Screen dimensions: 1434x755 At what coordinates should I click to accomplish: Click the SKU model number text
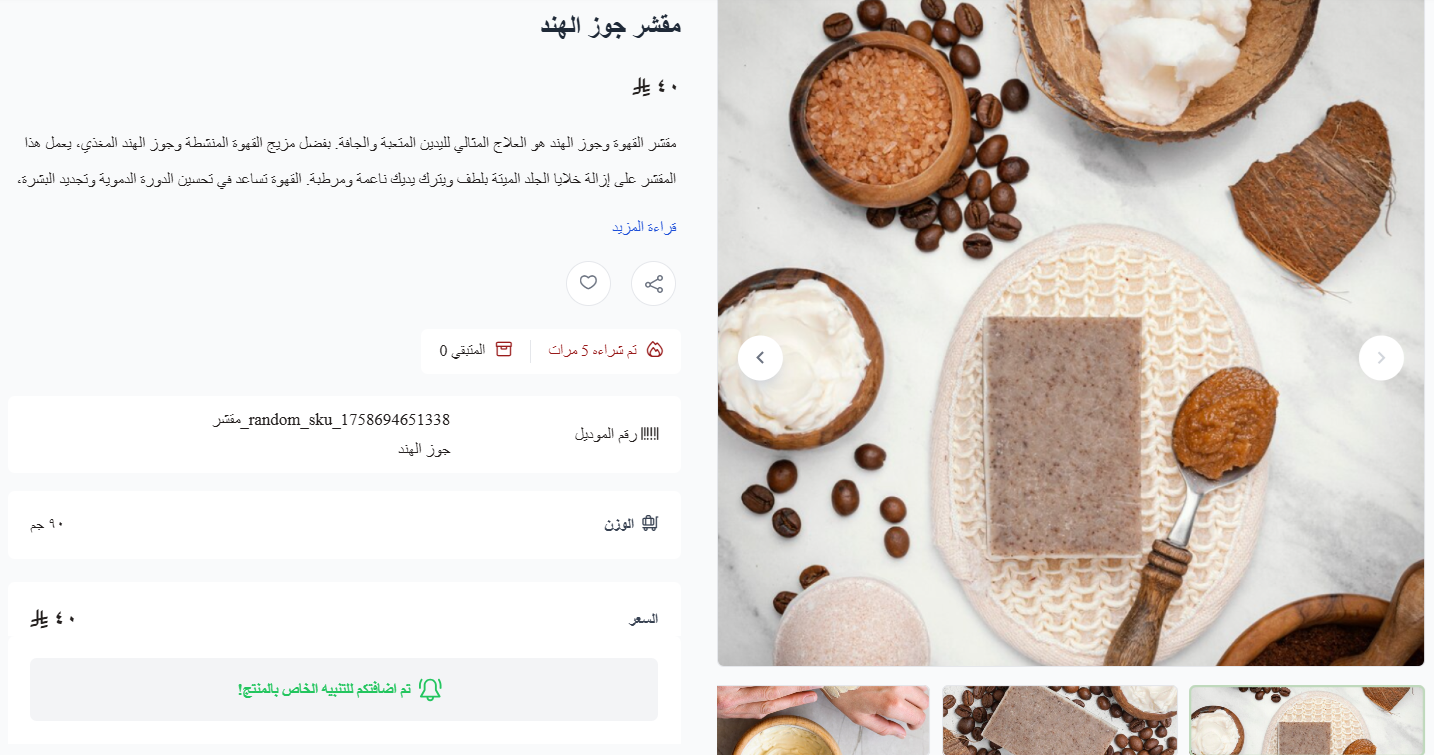tap(332, 434)
